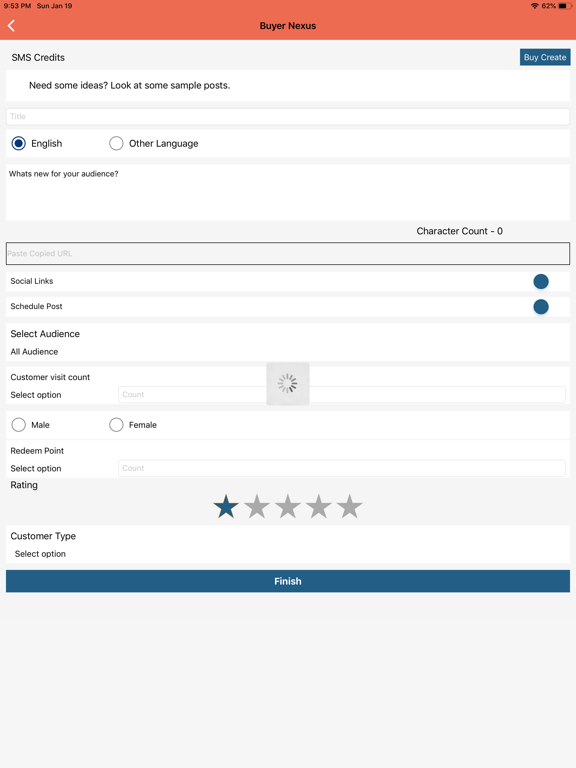Click the Buyer Nexus header title
Screen dimensions: 576x768
point(288,26)
